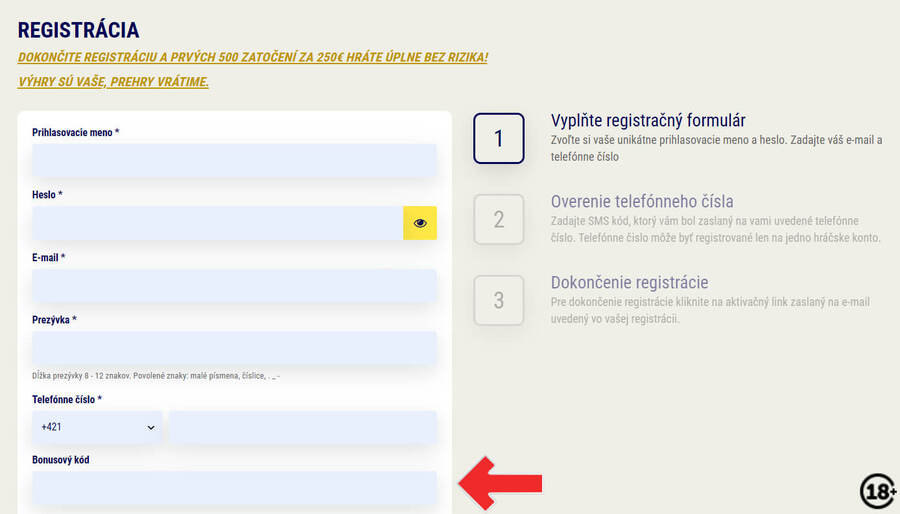
Task: Click the "Prezývka *" label
Action: coord(54,320)
